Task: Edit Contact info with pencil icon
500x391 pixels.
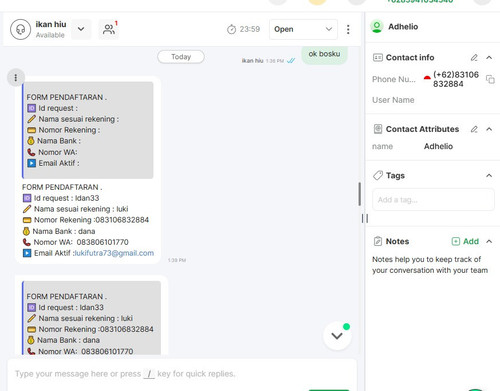Action: coord(474,58)
